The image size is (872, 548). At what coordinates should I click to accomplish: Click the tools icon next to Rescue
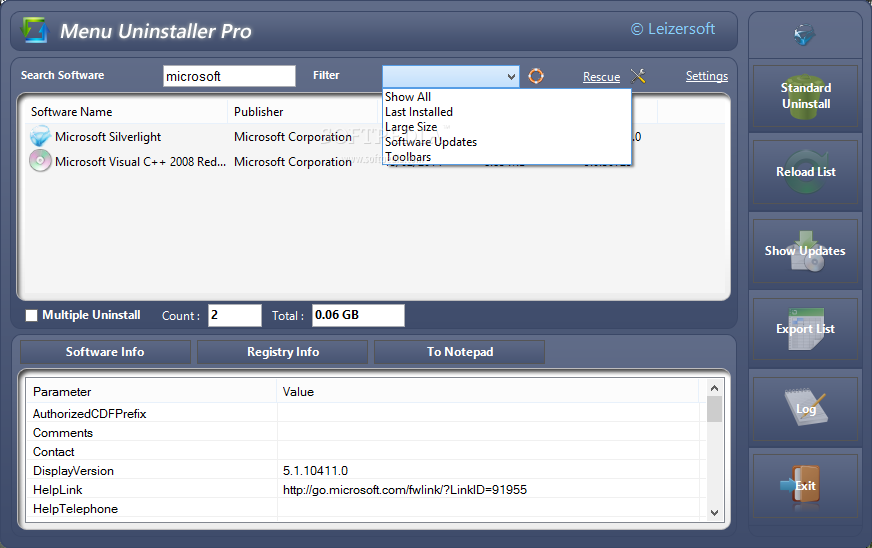coord(638,76)
